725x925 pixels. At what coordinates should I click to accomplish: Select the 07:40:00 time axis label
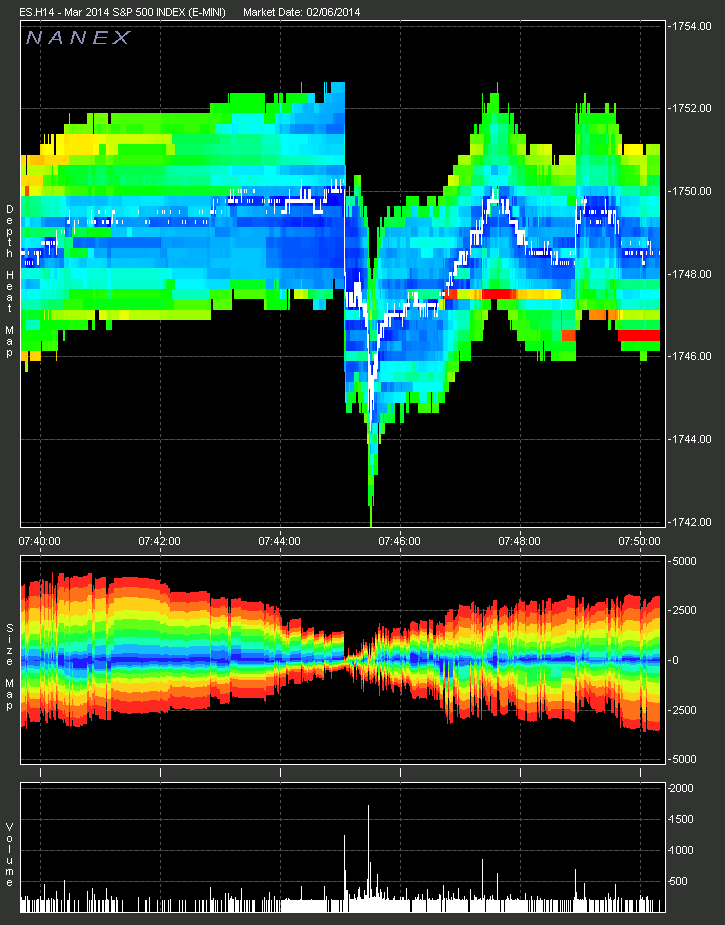[40, 541]
